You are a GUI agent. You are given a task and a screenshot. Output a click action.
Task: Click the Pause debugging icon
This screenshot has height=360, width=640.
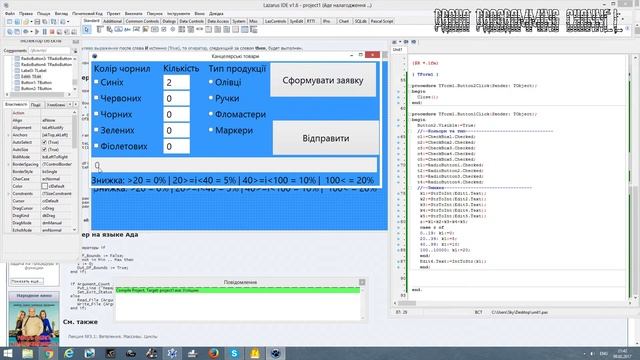[44, 31]
